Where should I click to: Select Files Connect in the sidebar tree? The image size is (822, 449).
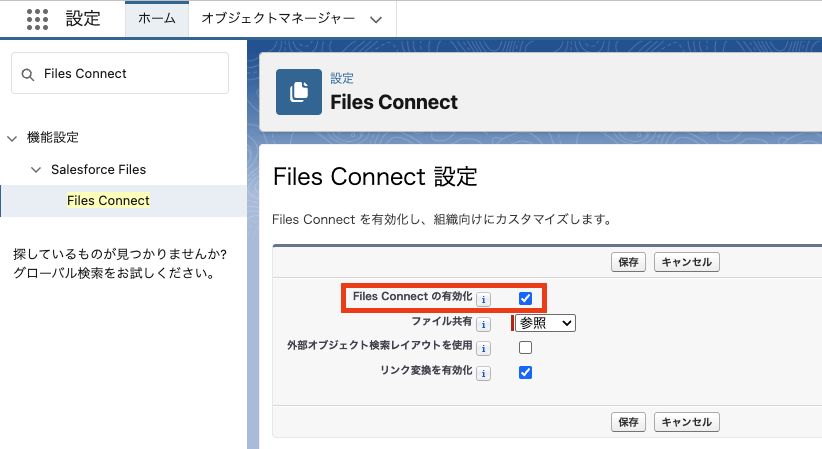(108, 201)
